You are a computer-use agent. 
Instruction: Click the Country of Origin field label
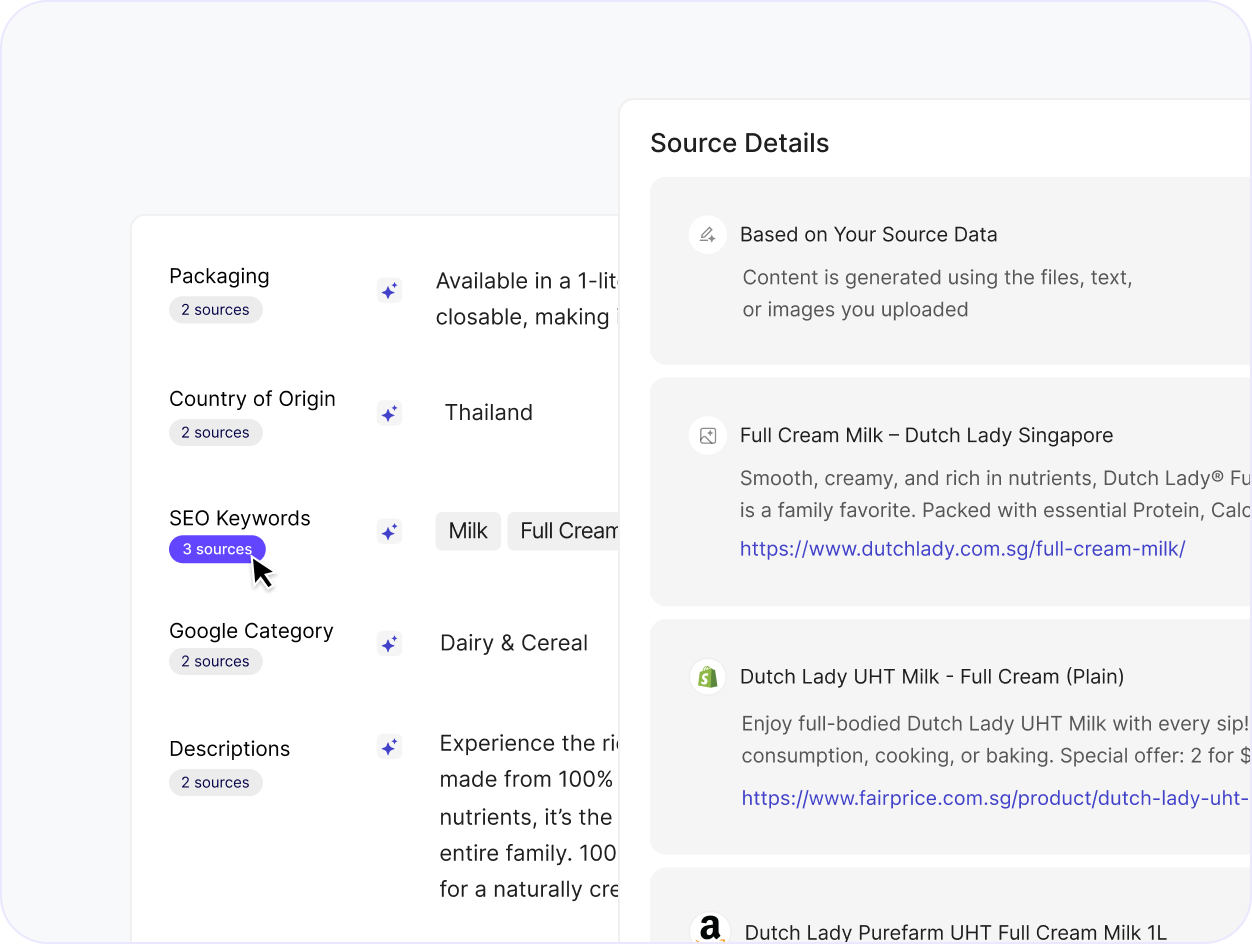pyautogui.click(x=252, y=399)
